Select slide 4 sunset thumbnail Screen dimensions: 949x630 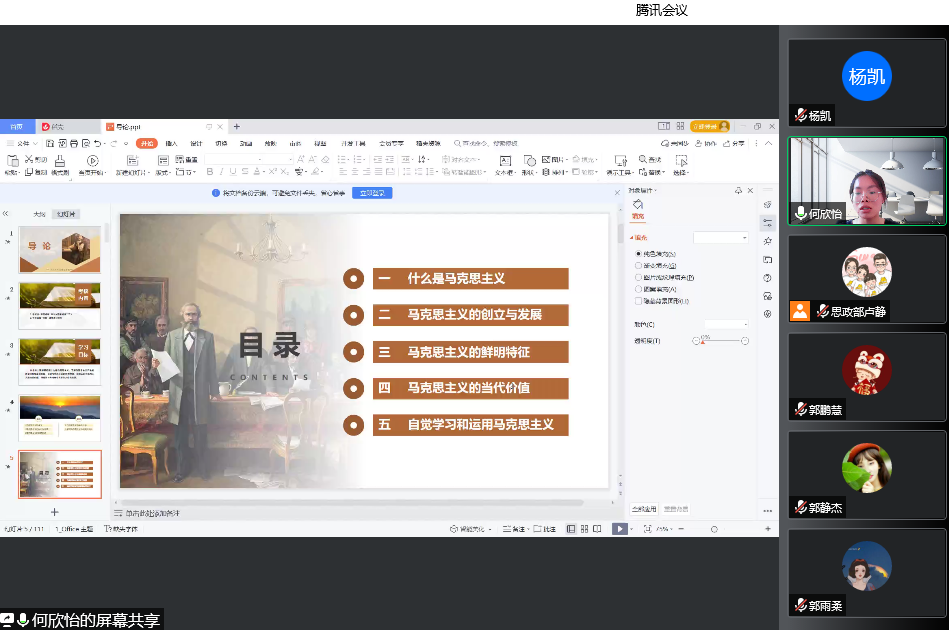pos(60,418)
